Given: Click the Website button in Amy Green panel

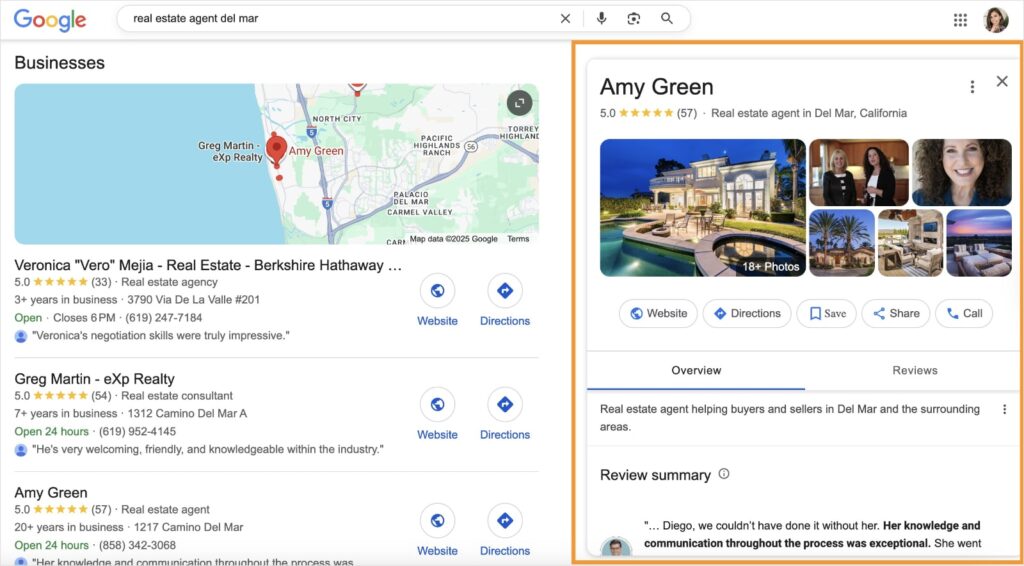Looking at the screenshot, I should (x=658, y=313).
